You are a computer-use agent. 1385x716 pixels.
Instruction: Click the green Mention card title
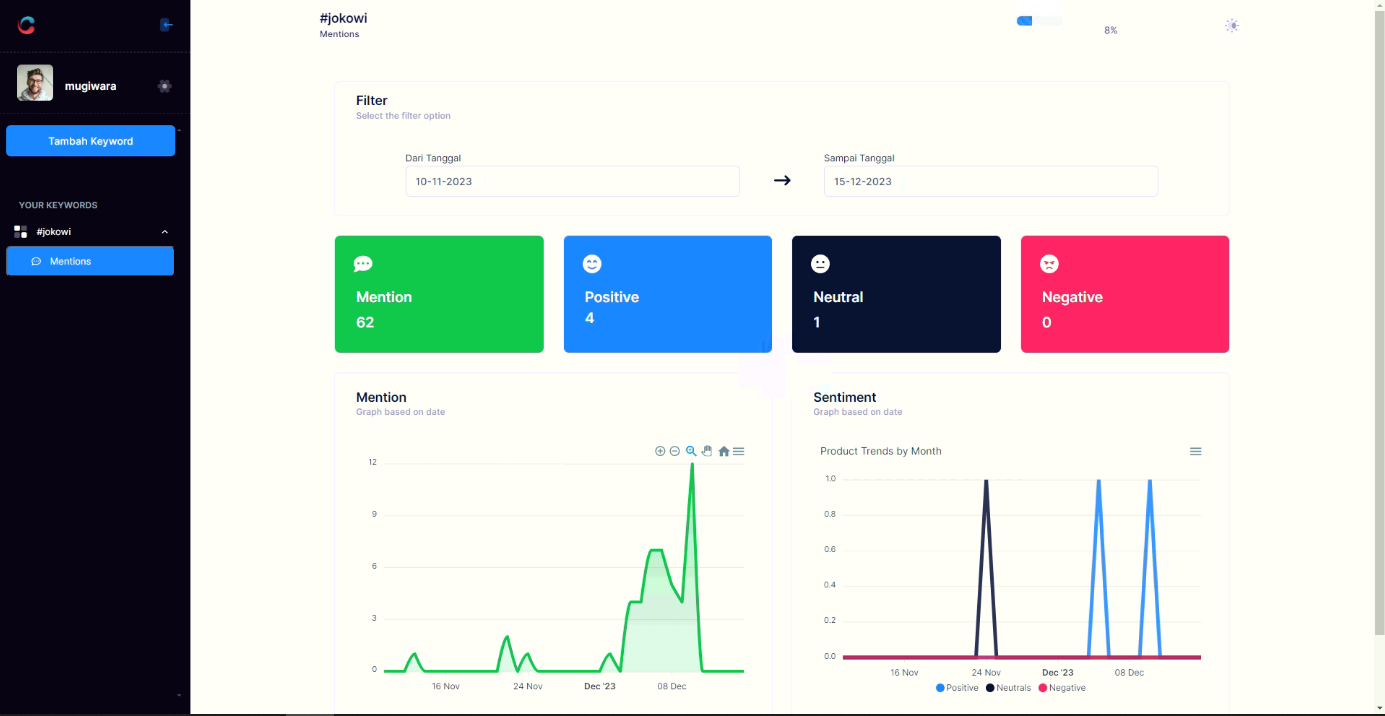click(384, 297)
